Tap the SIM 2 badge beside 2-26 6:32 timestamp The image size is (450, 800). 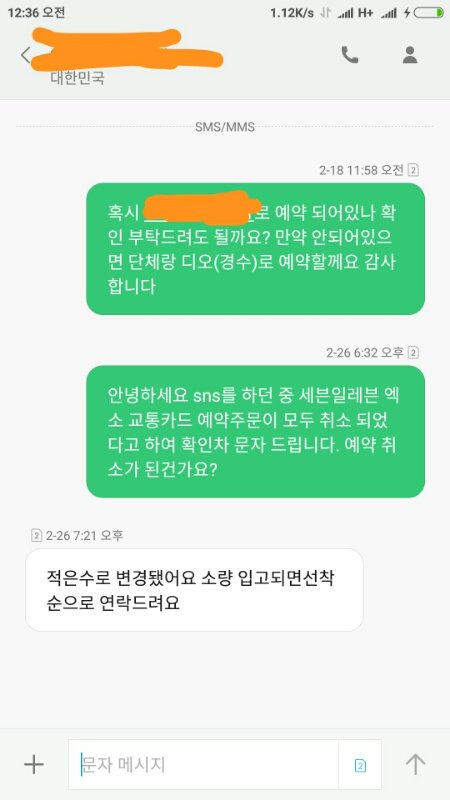(x=413, y=353)
